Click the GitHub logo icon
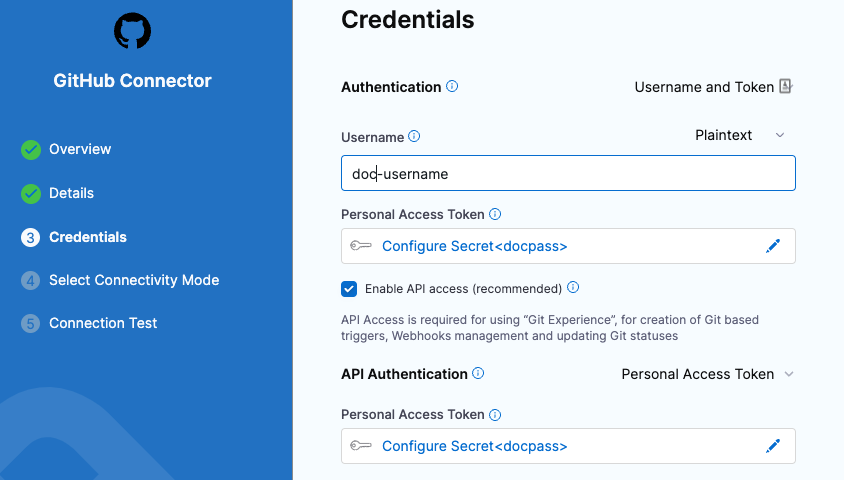Image resolution: width=844 pixels, height=480 pixels. pos(132,31)
